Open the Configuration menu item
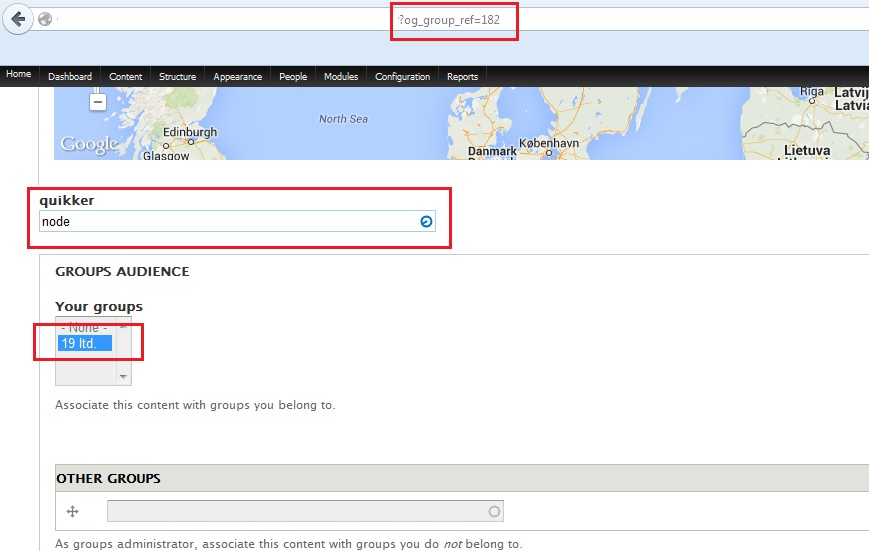Viewport: 869px width, 551px height. [402, 77]
